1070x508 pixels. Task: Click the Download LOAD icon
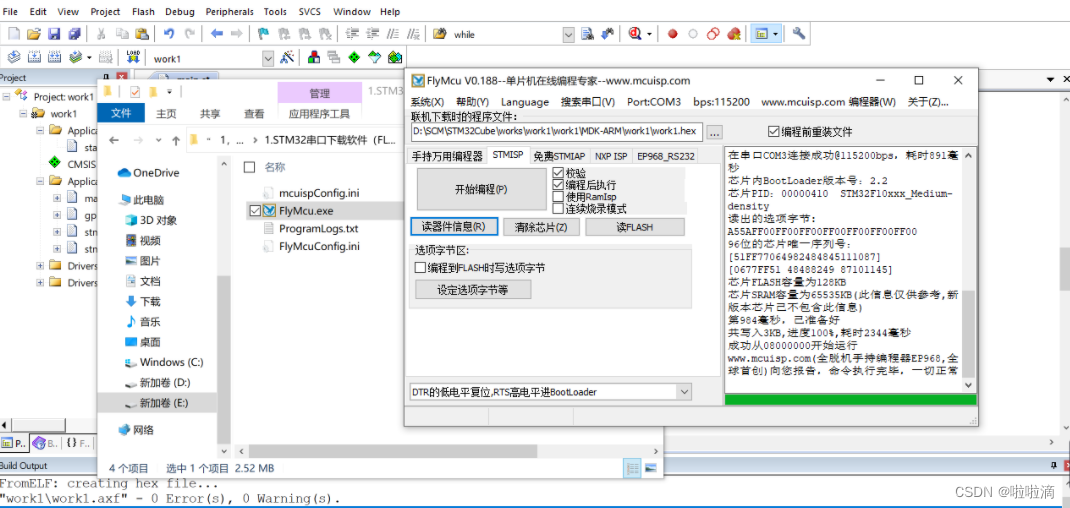[134, 57]
